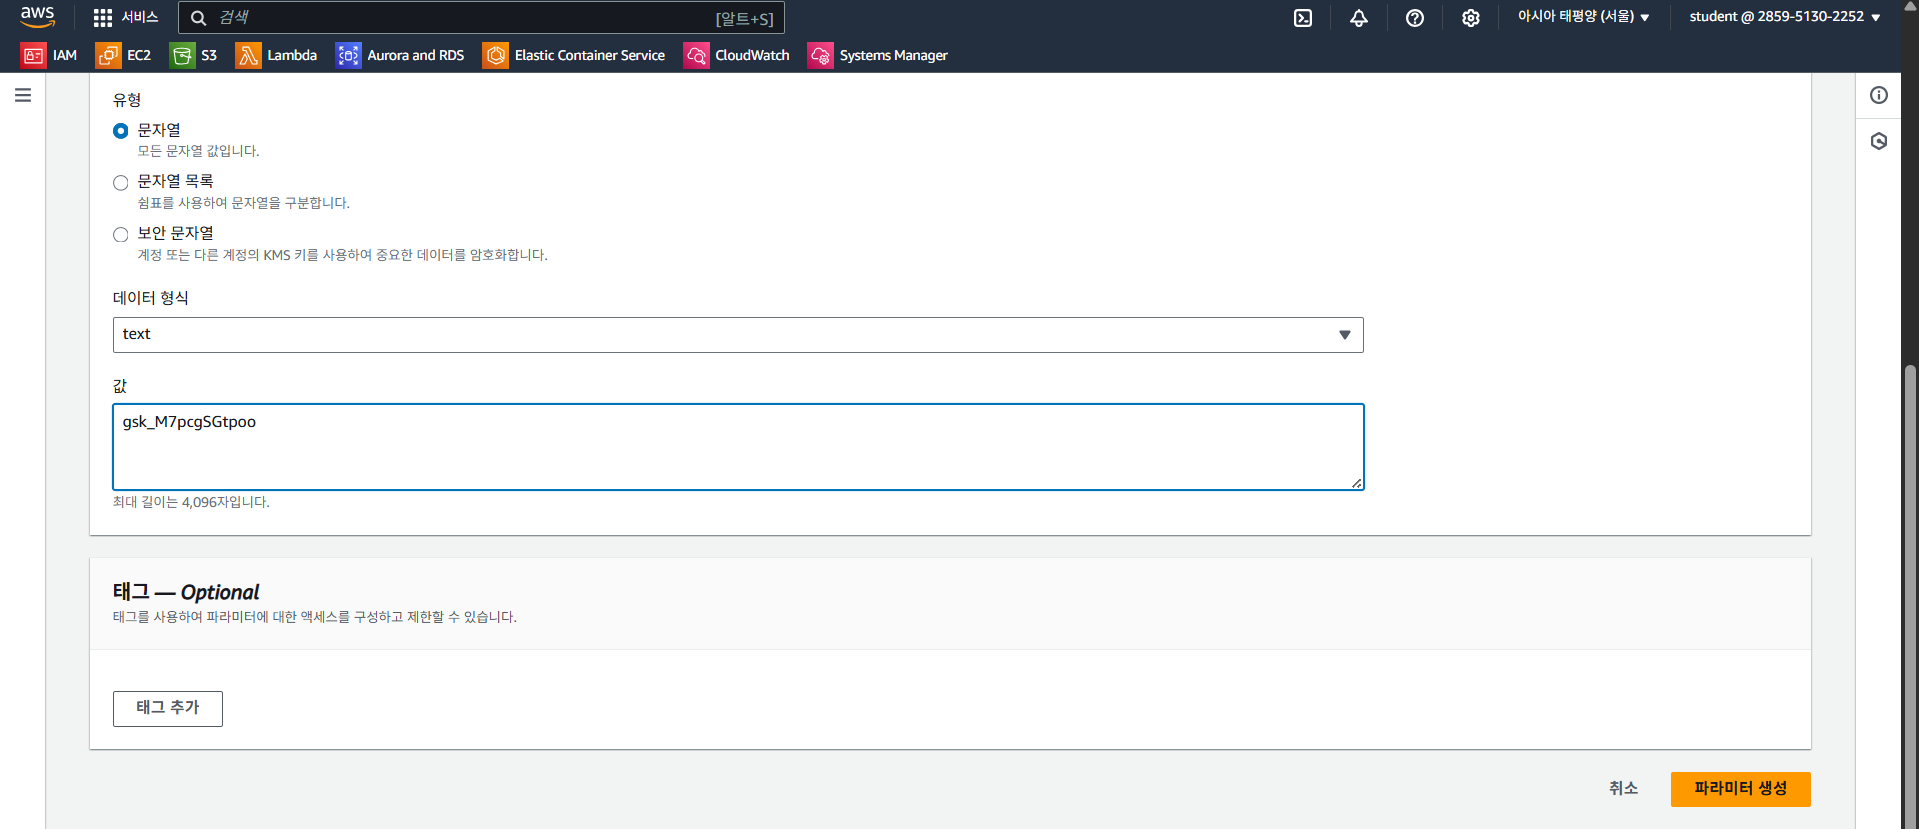Screen dimensions: 1919x829
Task: Open the Elastic Container Service shortcut icon
Action: (x=495, y=55)
